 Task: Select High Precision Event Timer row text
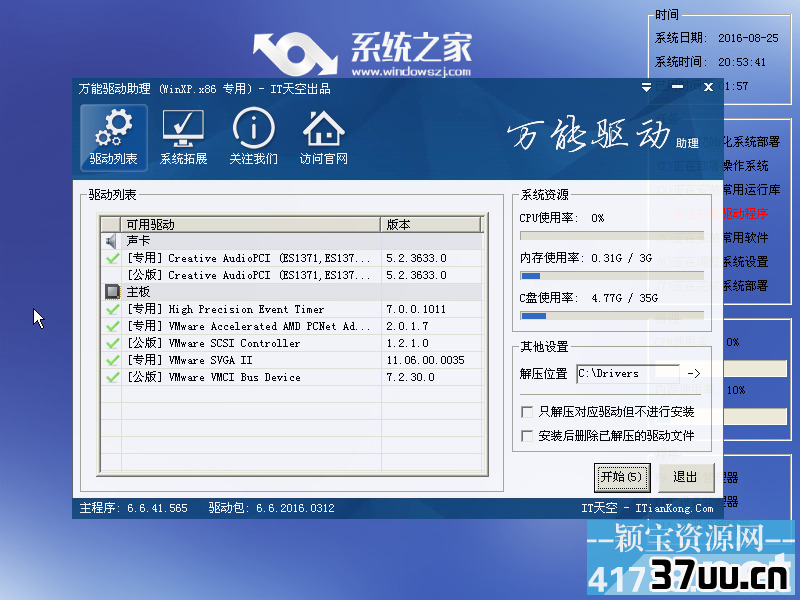point(226,309)
